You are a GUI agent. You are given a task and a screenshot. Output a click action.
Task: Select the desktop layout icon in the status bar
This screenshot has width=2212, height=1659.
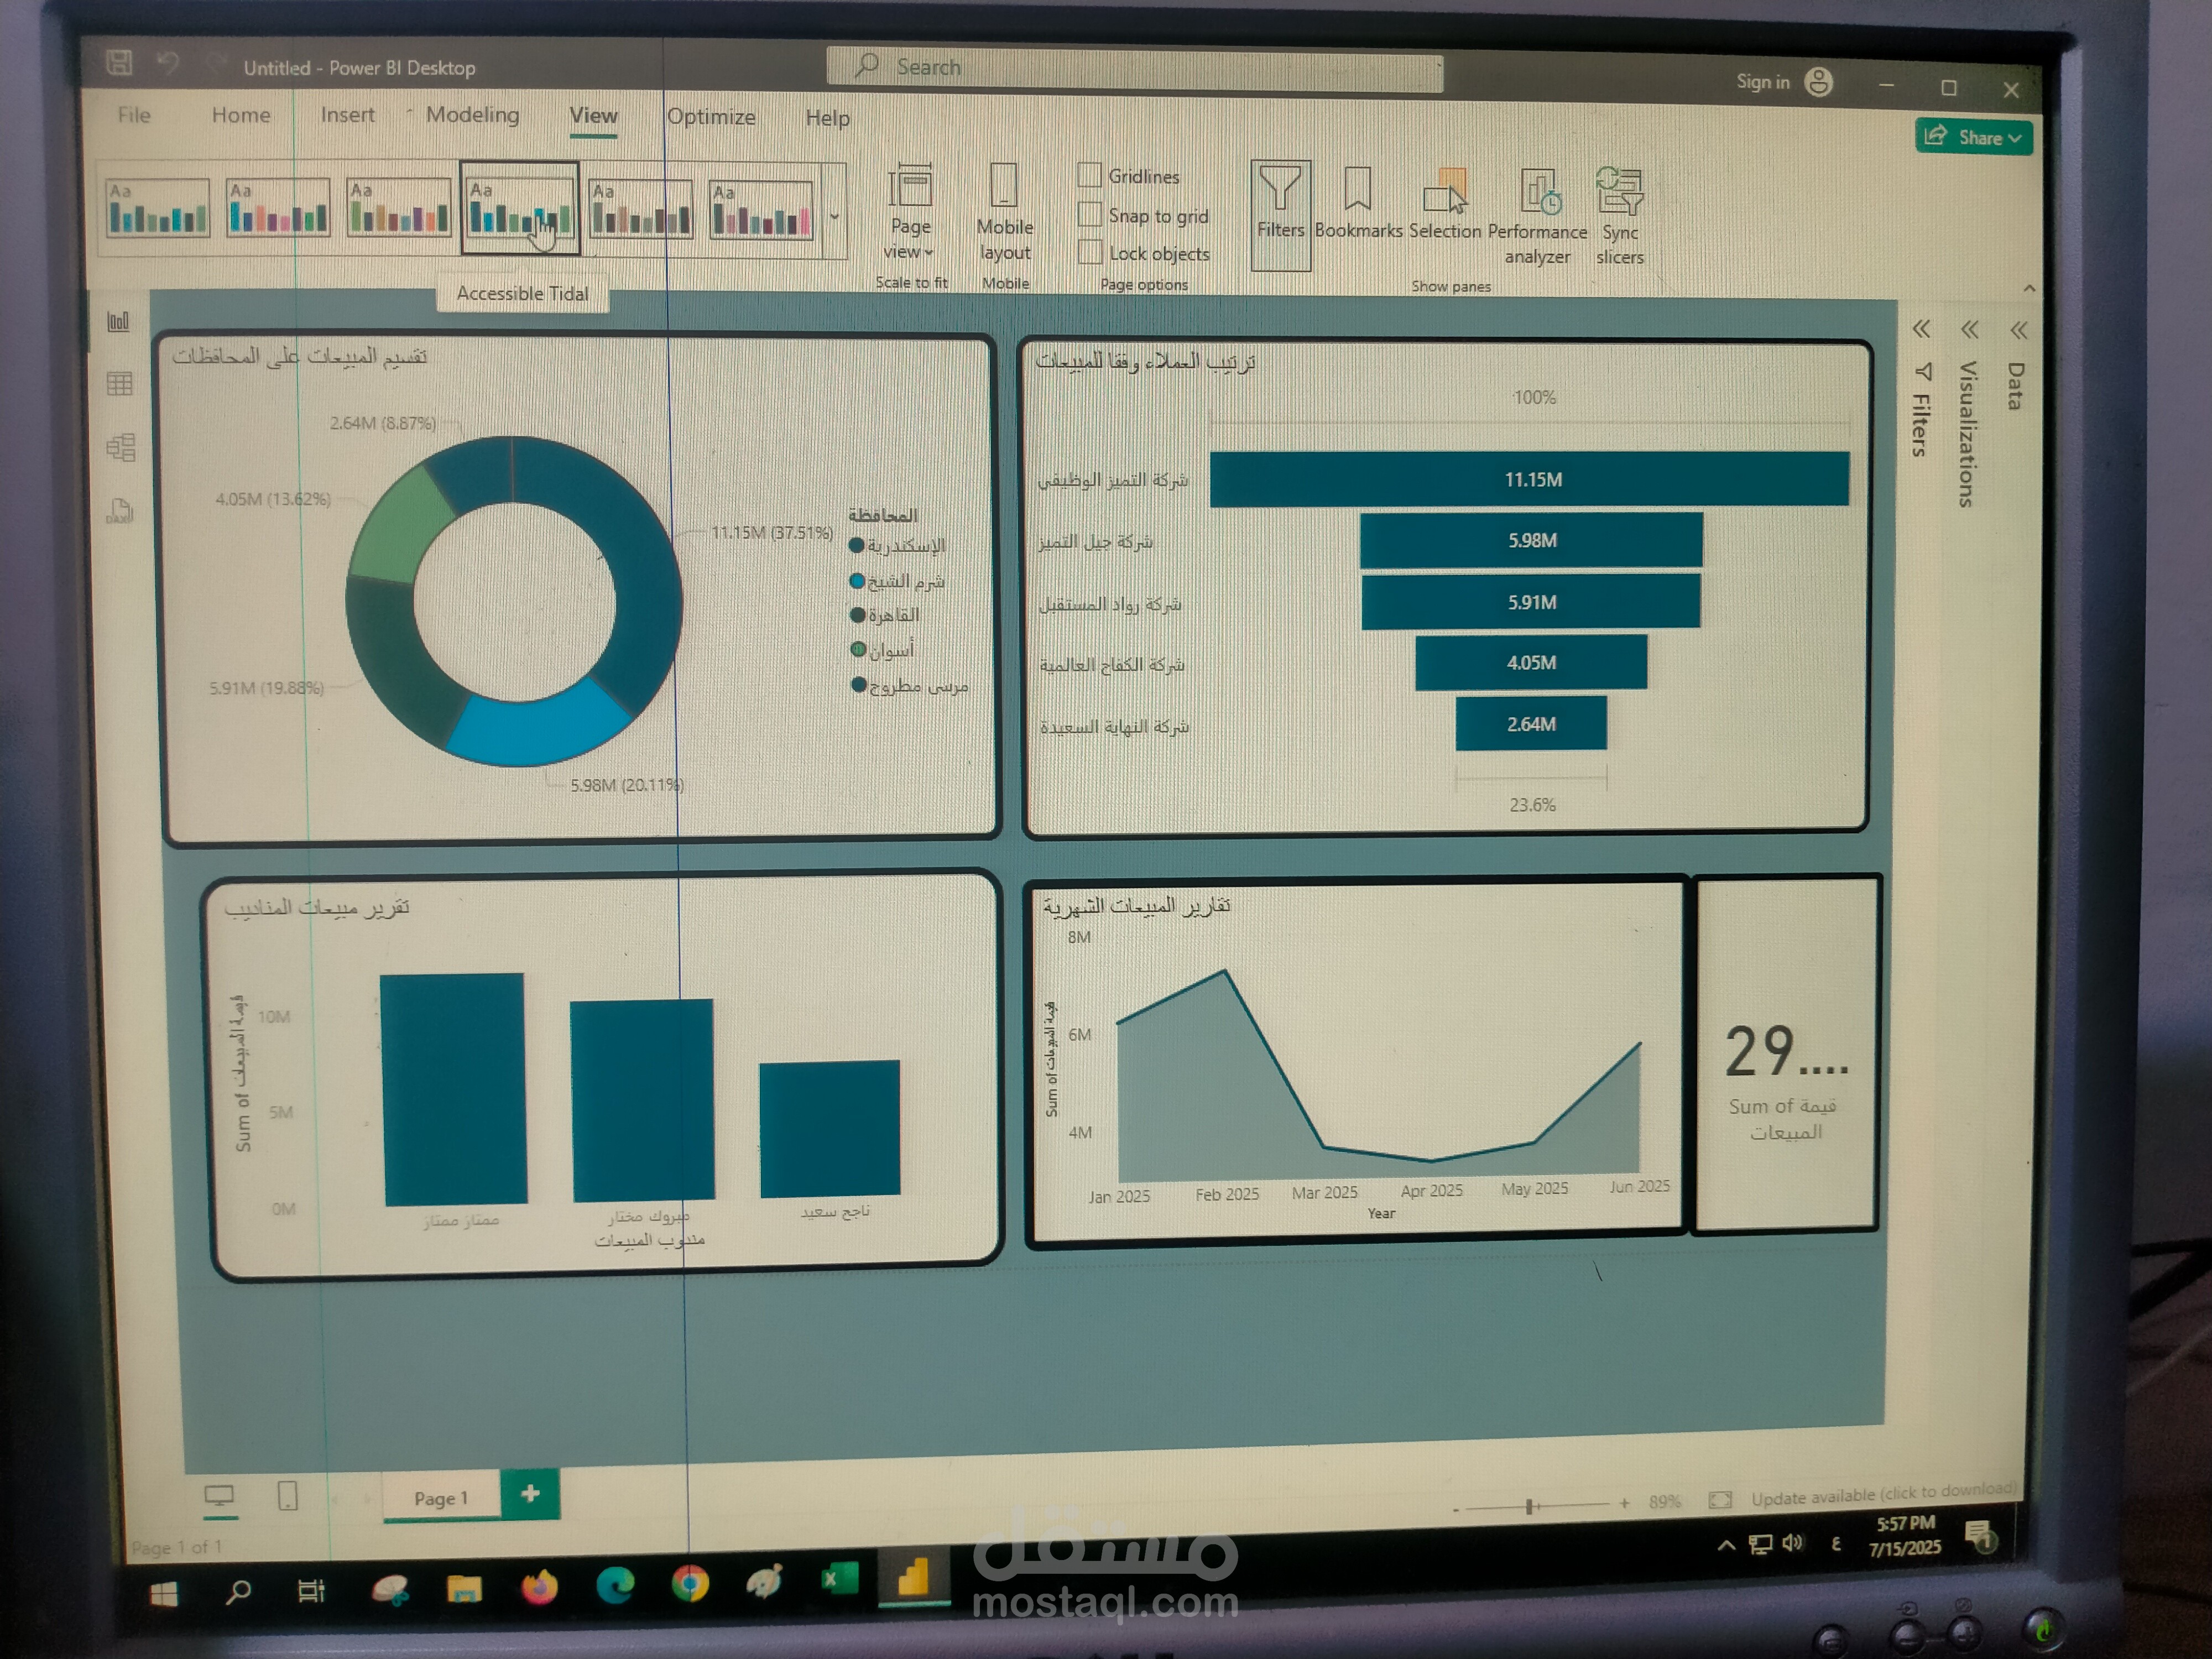click(x=219, y=1496)
